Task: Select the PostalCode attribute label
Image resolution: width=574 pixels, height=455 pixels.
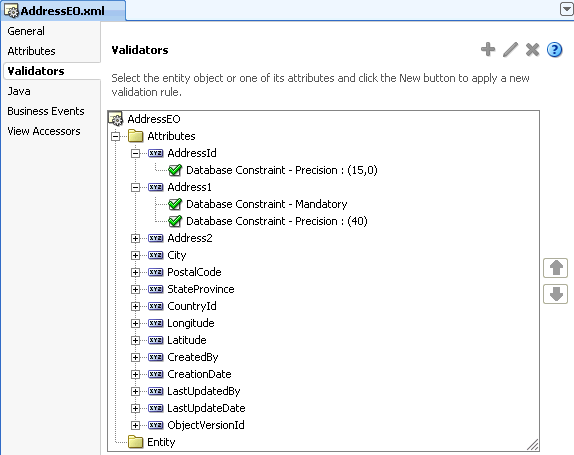Action: (x=194, y=272)
